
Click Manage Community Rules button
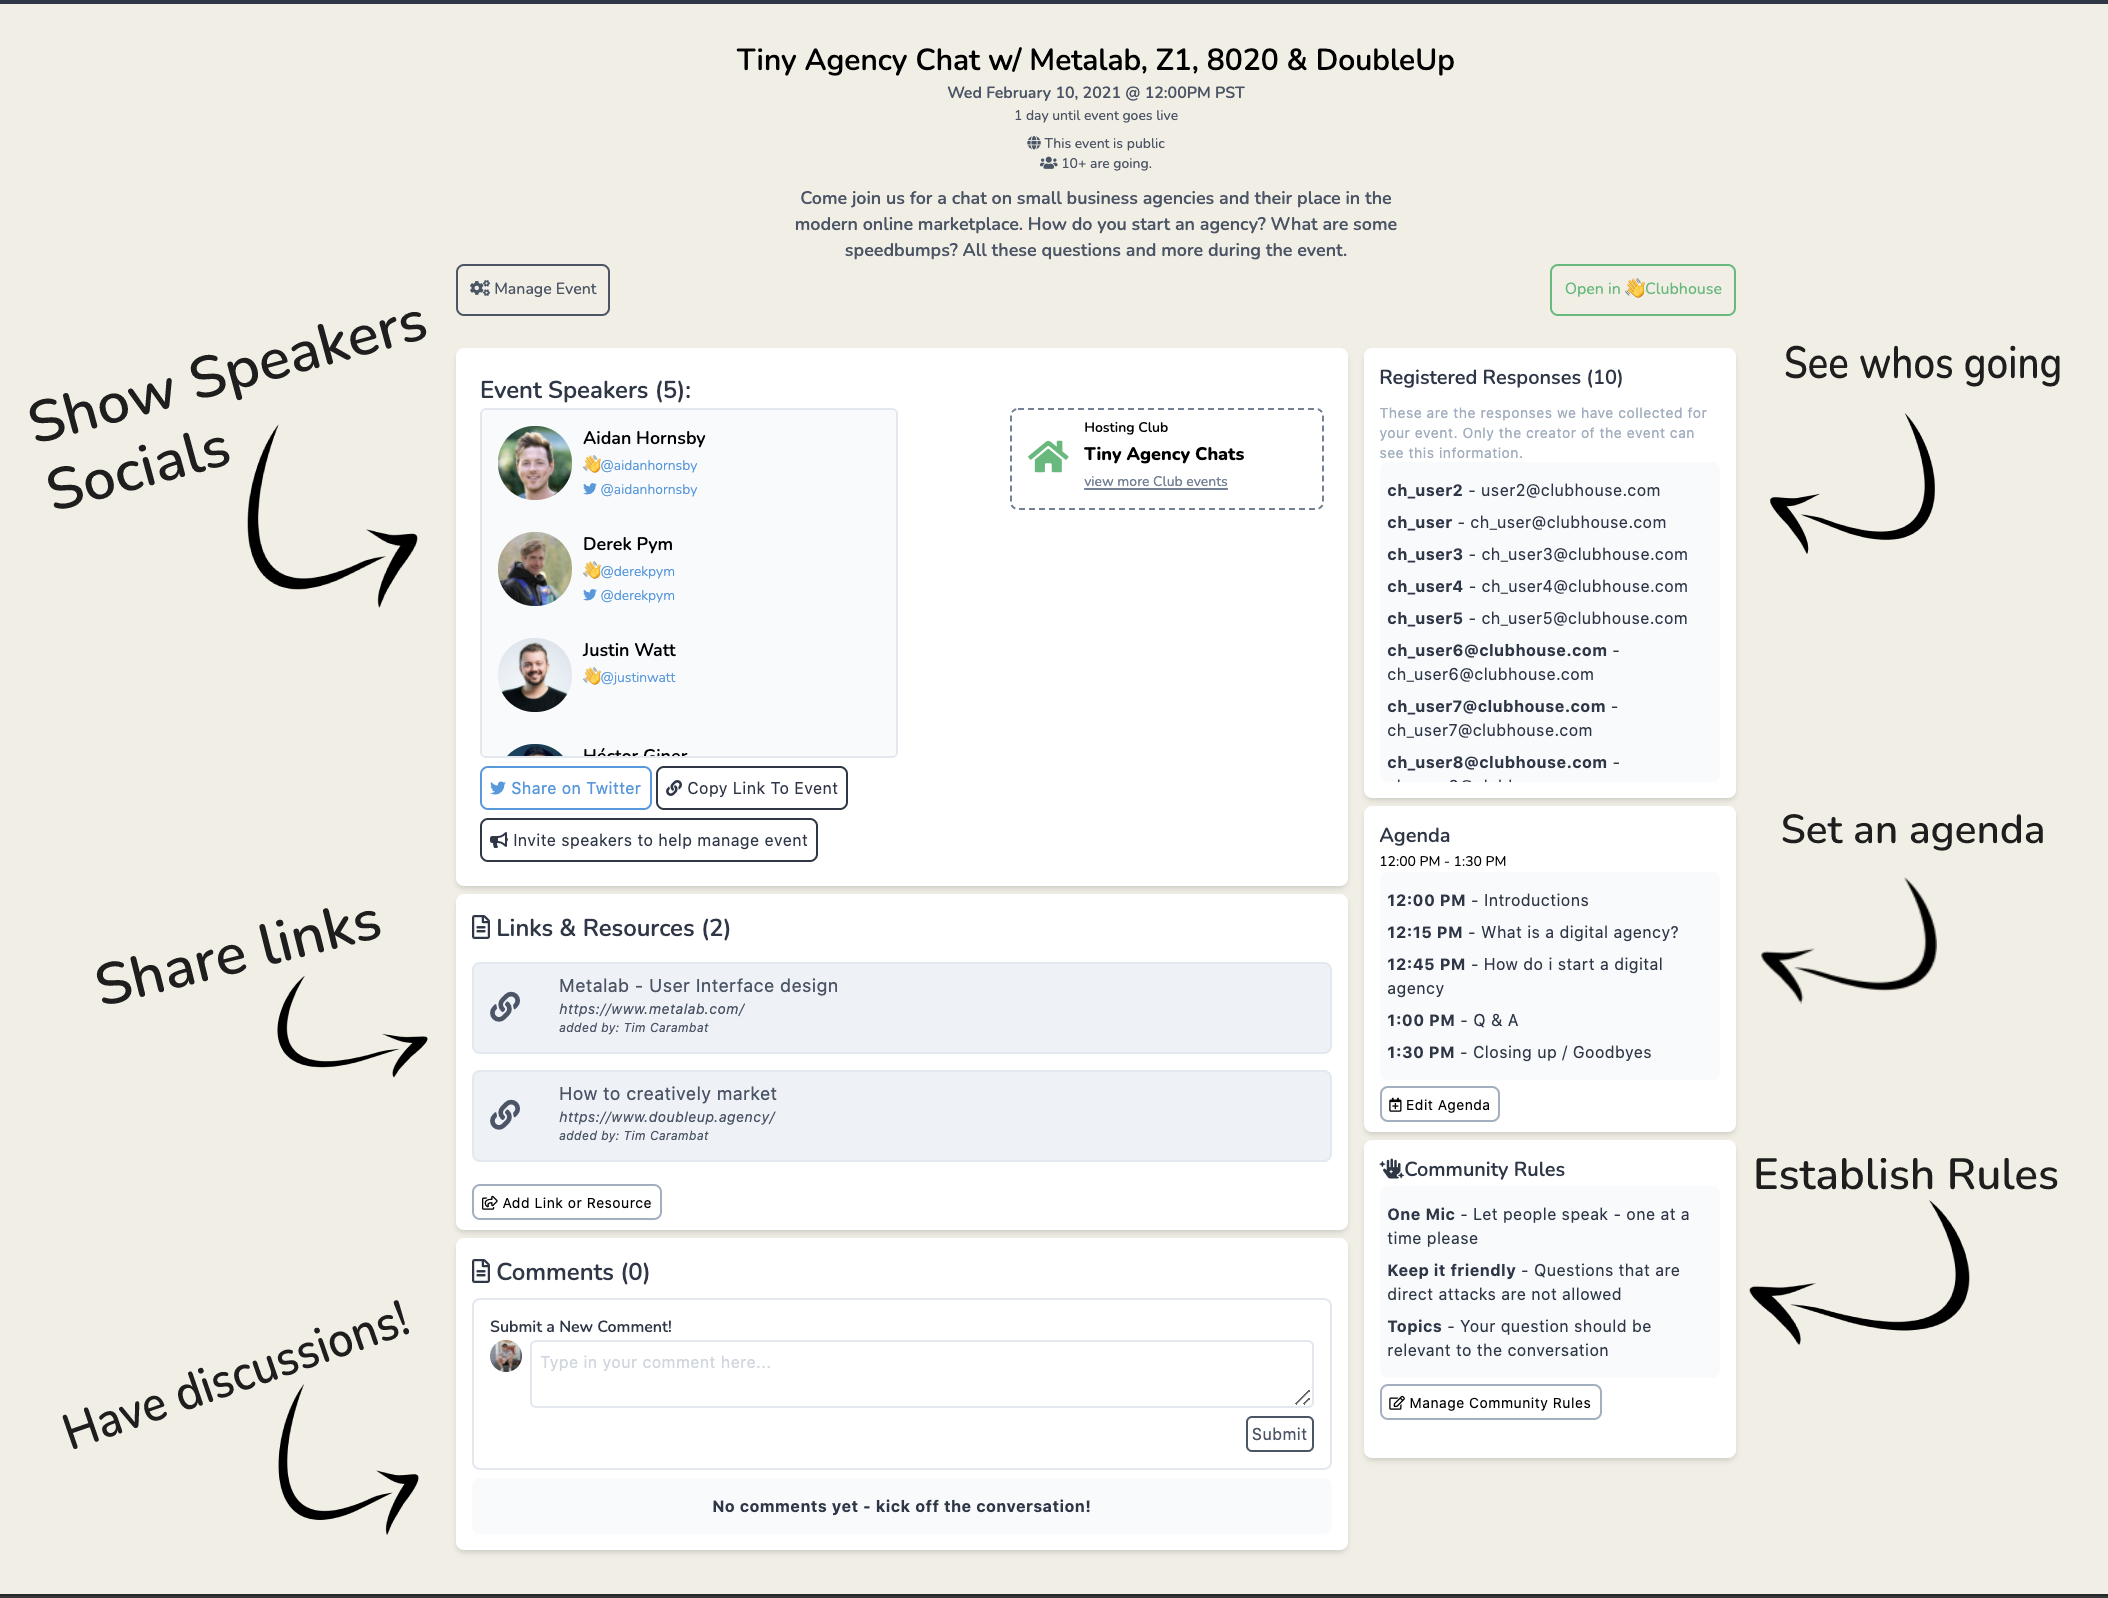pos(1490,1403)
